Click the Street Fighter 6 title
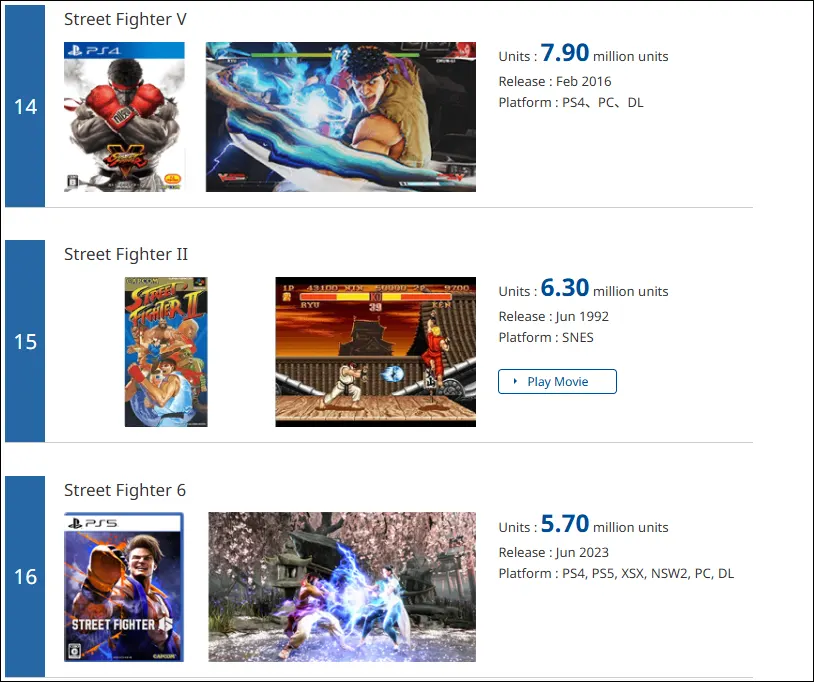The image size is (814, 682). (x=125, y=490)
